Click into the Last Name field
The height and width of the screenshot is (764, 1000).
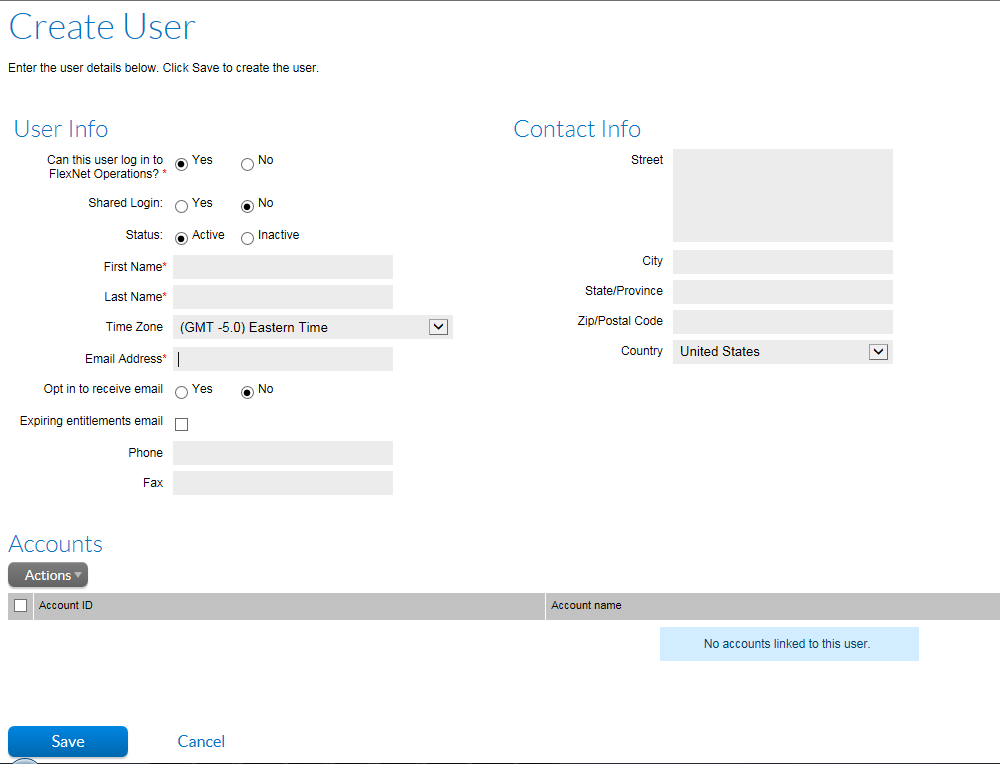click(x=283, y=297)
